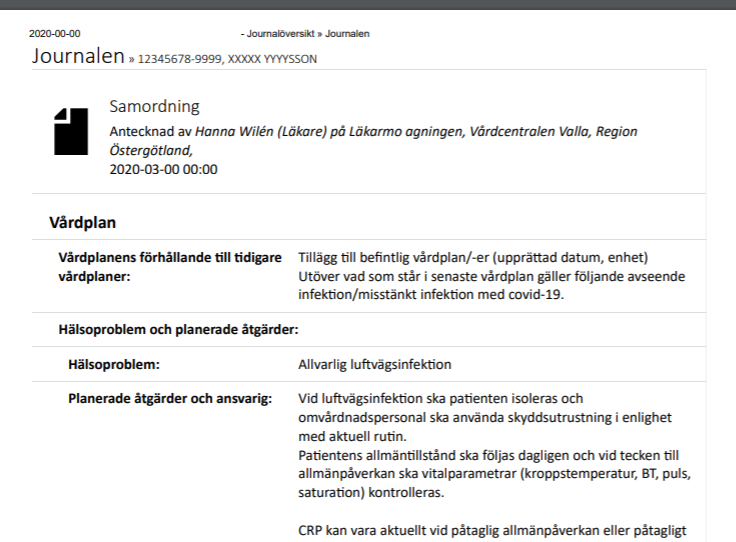Click text infektion/misstänkt infektion med covid-19

(x=431, y=295)
